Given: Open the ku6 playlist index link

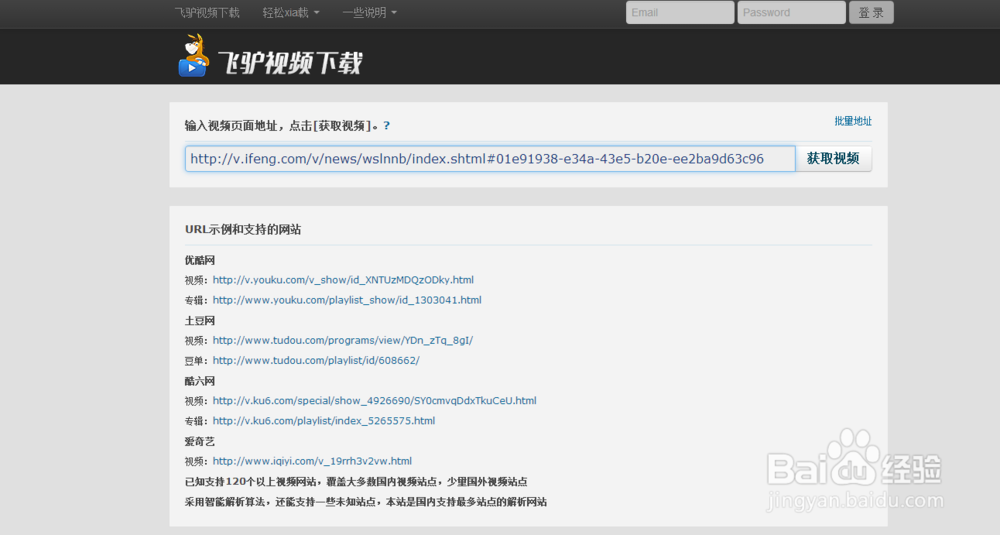Looking at the screenshot, I should (324, 421).
